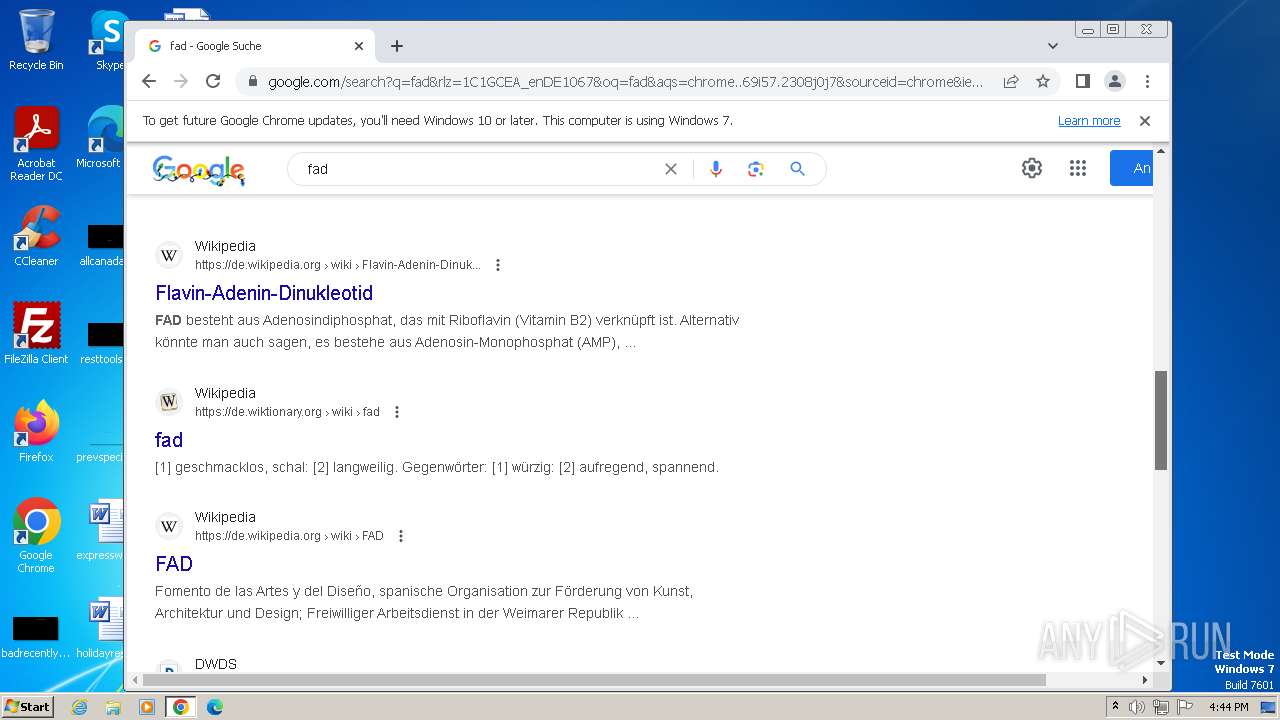Open Windows Media Player from the taskbar
The image size is (1280, 720).
(147, 707)
